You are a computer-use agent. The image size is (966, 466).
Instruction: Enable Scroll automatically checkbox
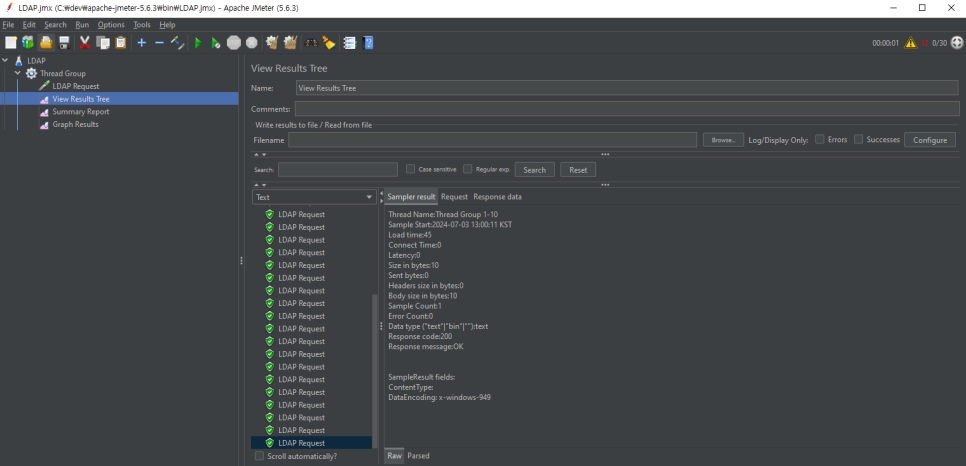259,456
